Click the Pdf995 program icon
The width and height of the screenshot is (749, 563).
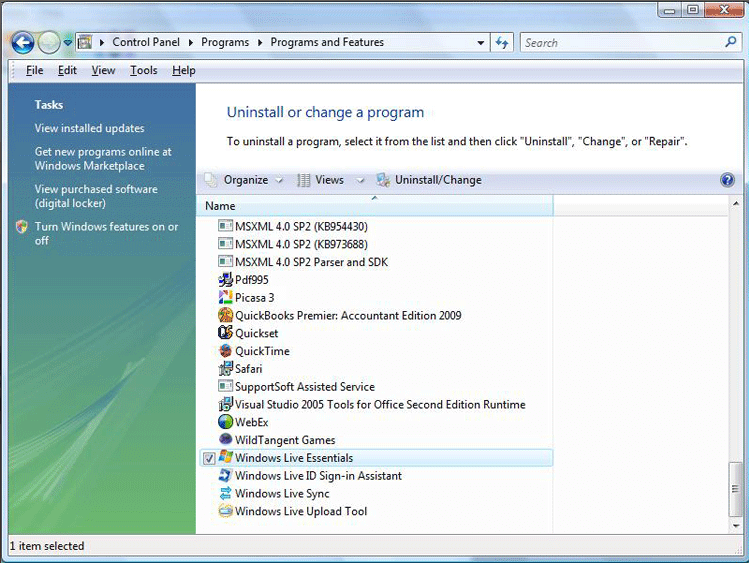(x=225, y=279)
